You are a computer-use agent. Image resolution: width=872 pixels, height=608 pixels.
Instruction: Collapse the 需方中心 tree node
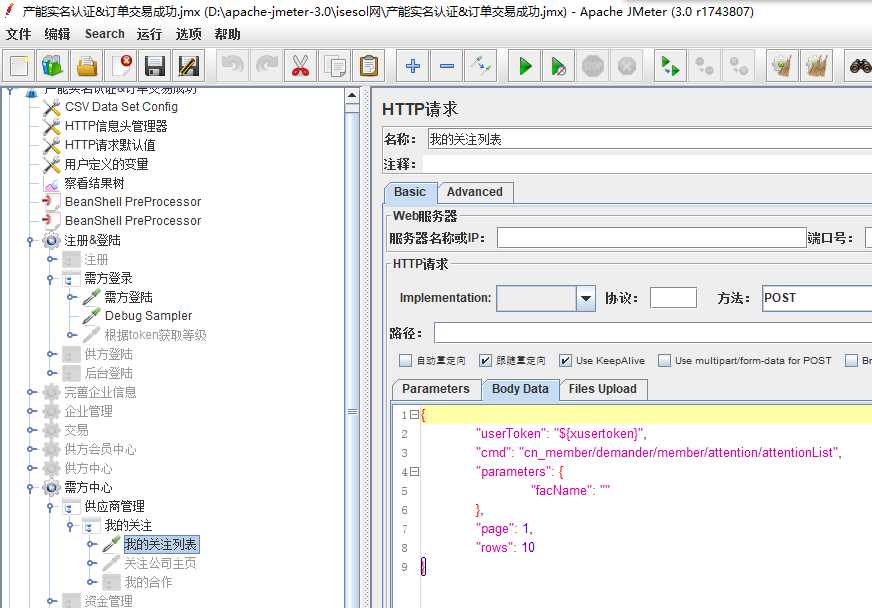(31, 488)
